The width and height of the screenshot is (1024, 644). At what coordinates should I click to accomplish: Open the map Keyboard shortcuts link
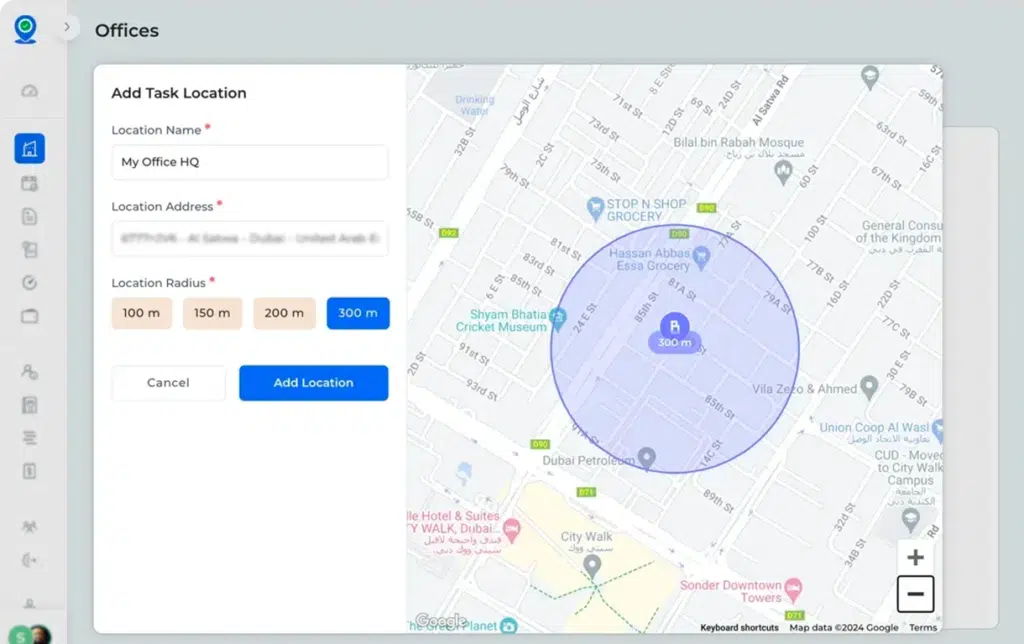(x=739, y=628)
